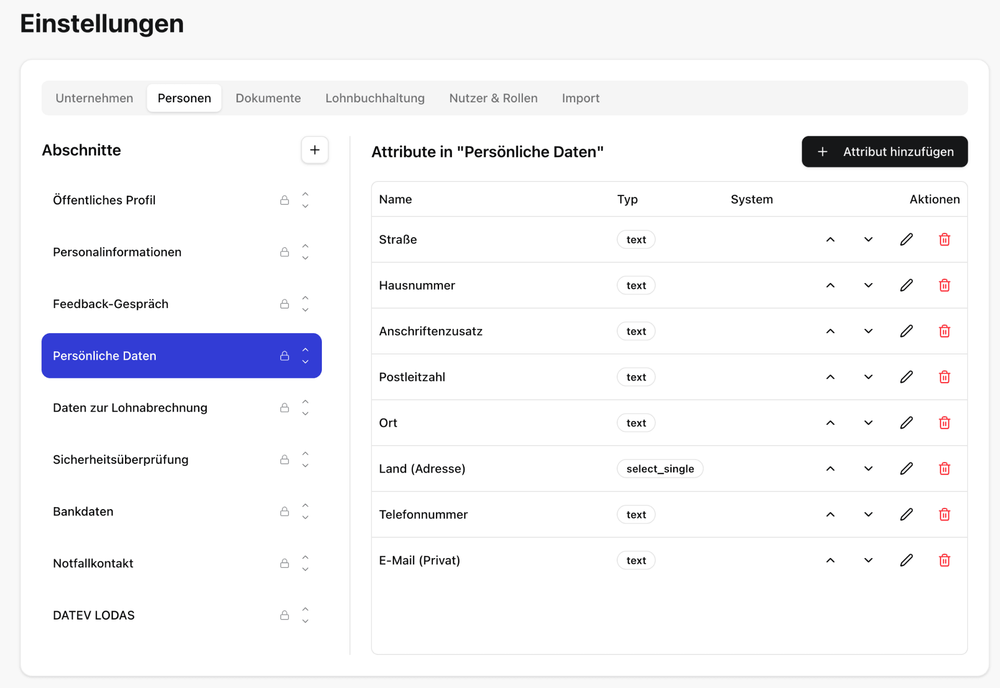Viewport: 1000px width, 688px height.
Task: Add new section with plus icon
Action: [314, 150]
